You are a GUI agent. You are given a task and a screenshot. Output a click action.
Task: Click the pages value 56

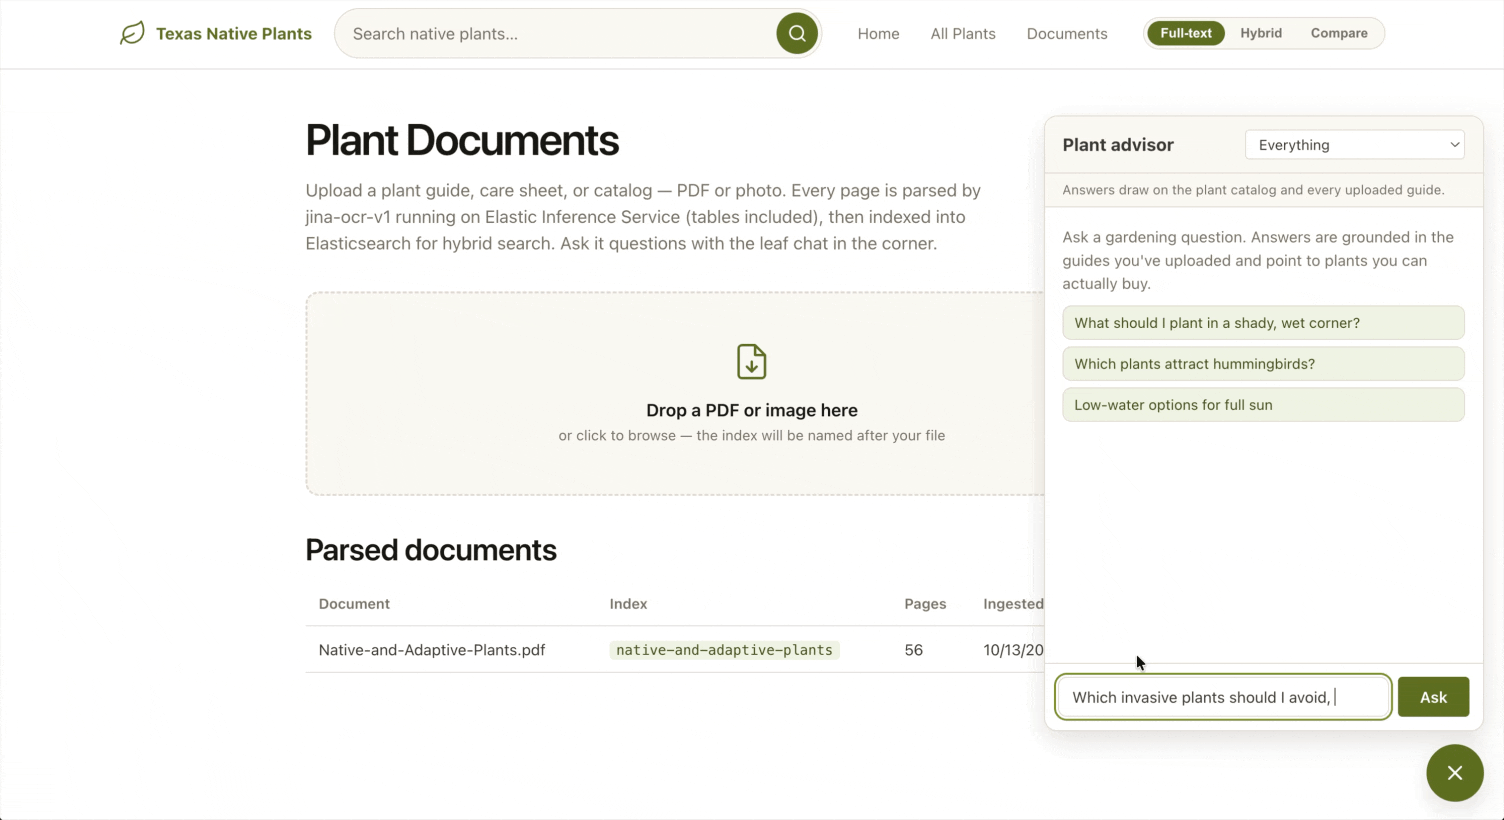point(913,650)
